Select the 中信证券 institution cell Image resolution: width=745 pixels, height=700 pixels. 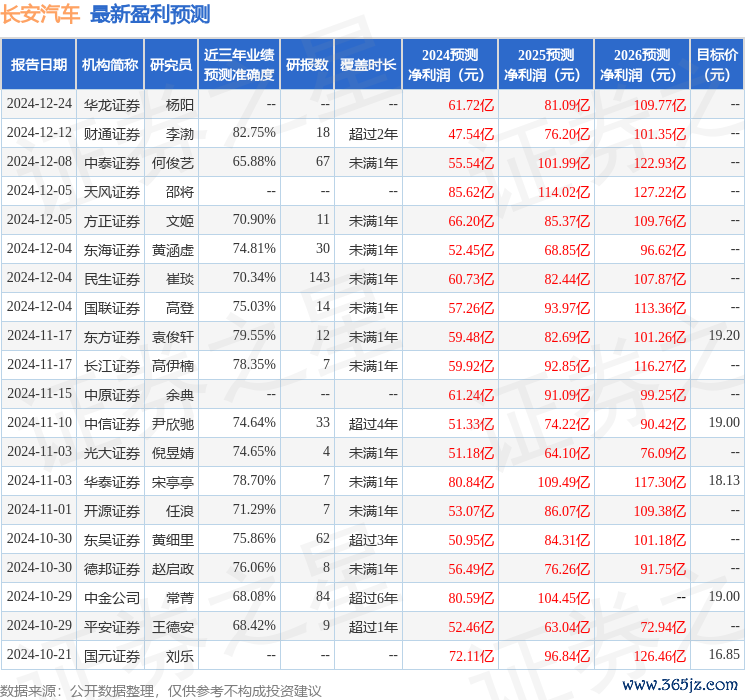112,424
